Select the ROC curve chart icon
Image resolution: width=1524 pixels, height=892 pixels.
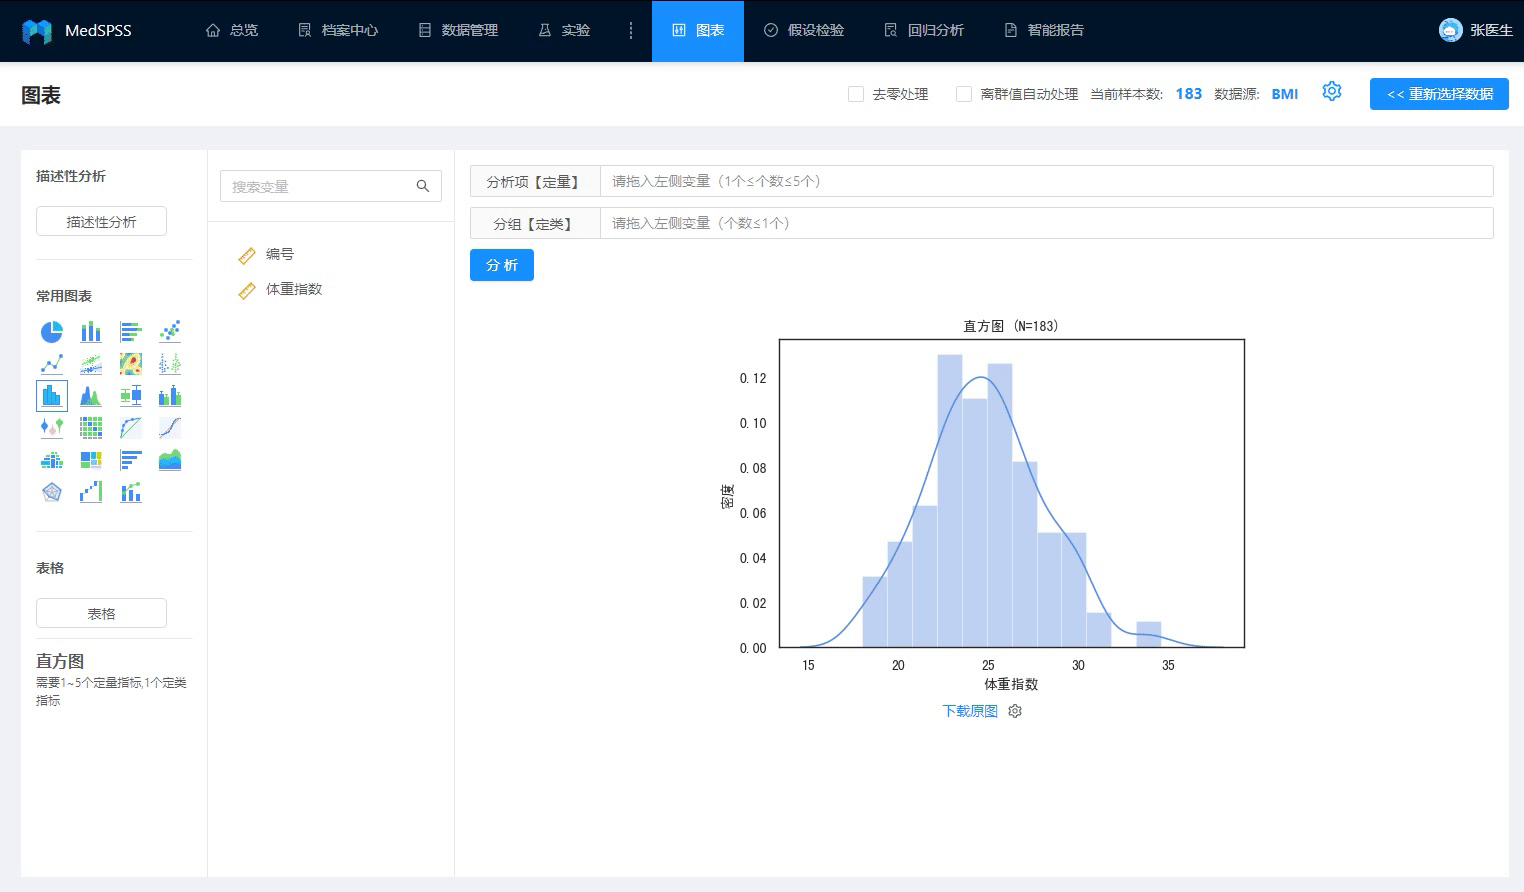click(131, 428)
